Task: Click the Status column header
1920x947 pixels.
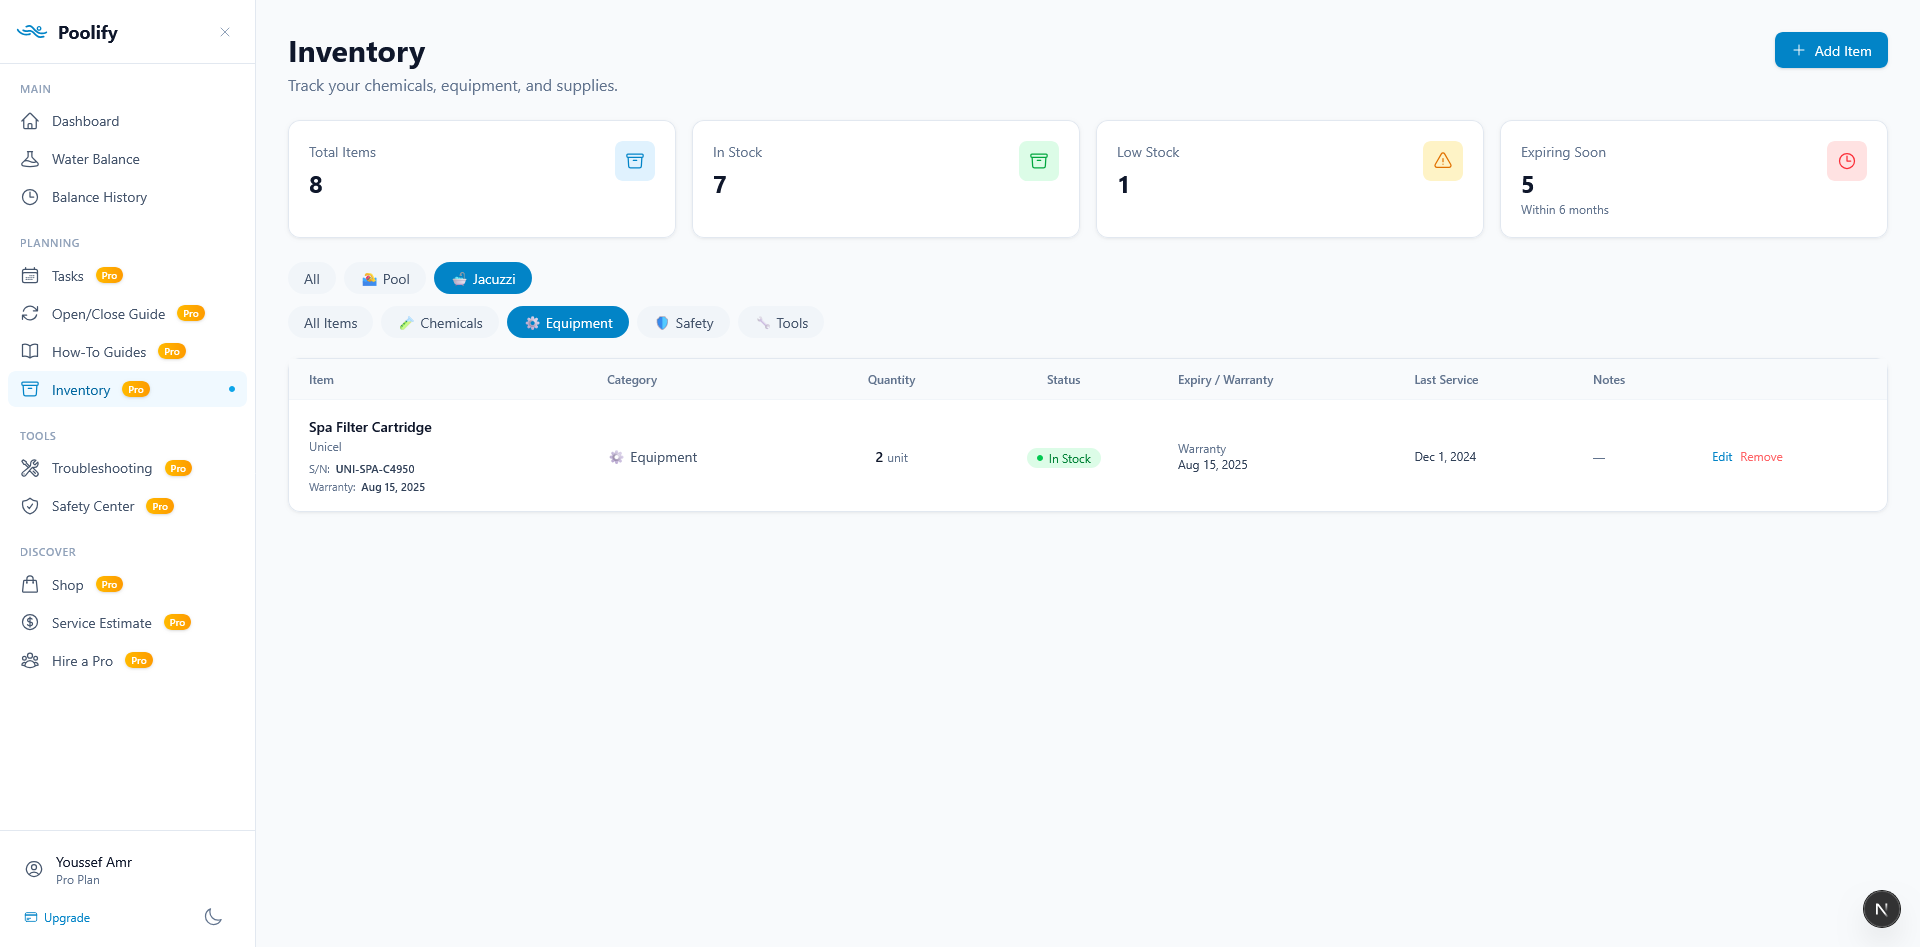Action: (x=1063, y=380)
